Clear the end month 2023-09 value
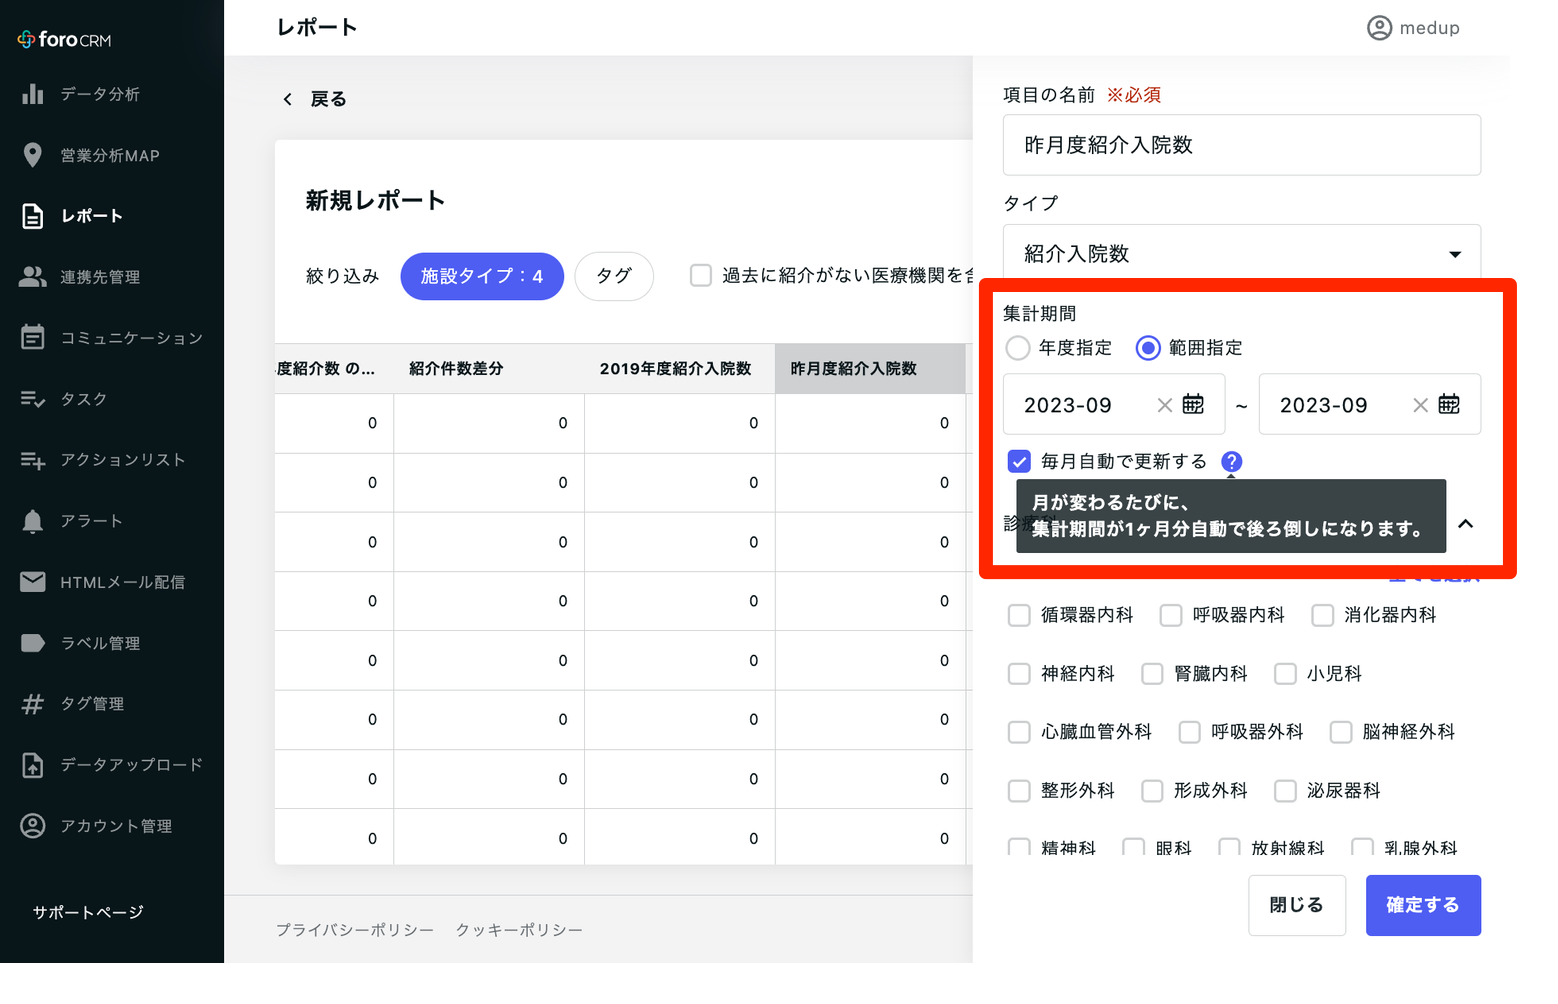The image size is (1558, 1004). pyautogui.click(x=1420, y=405)
